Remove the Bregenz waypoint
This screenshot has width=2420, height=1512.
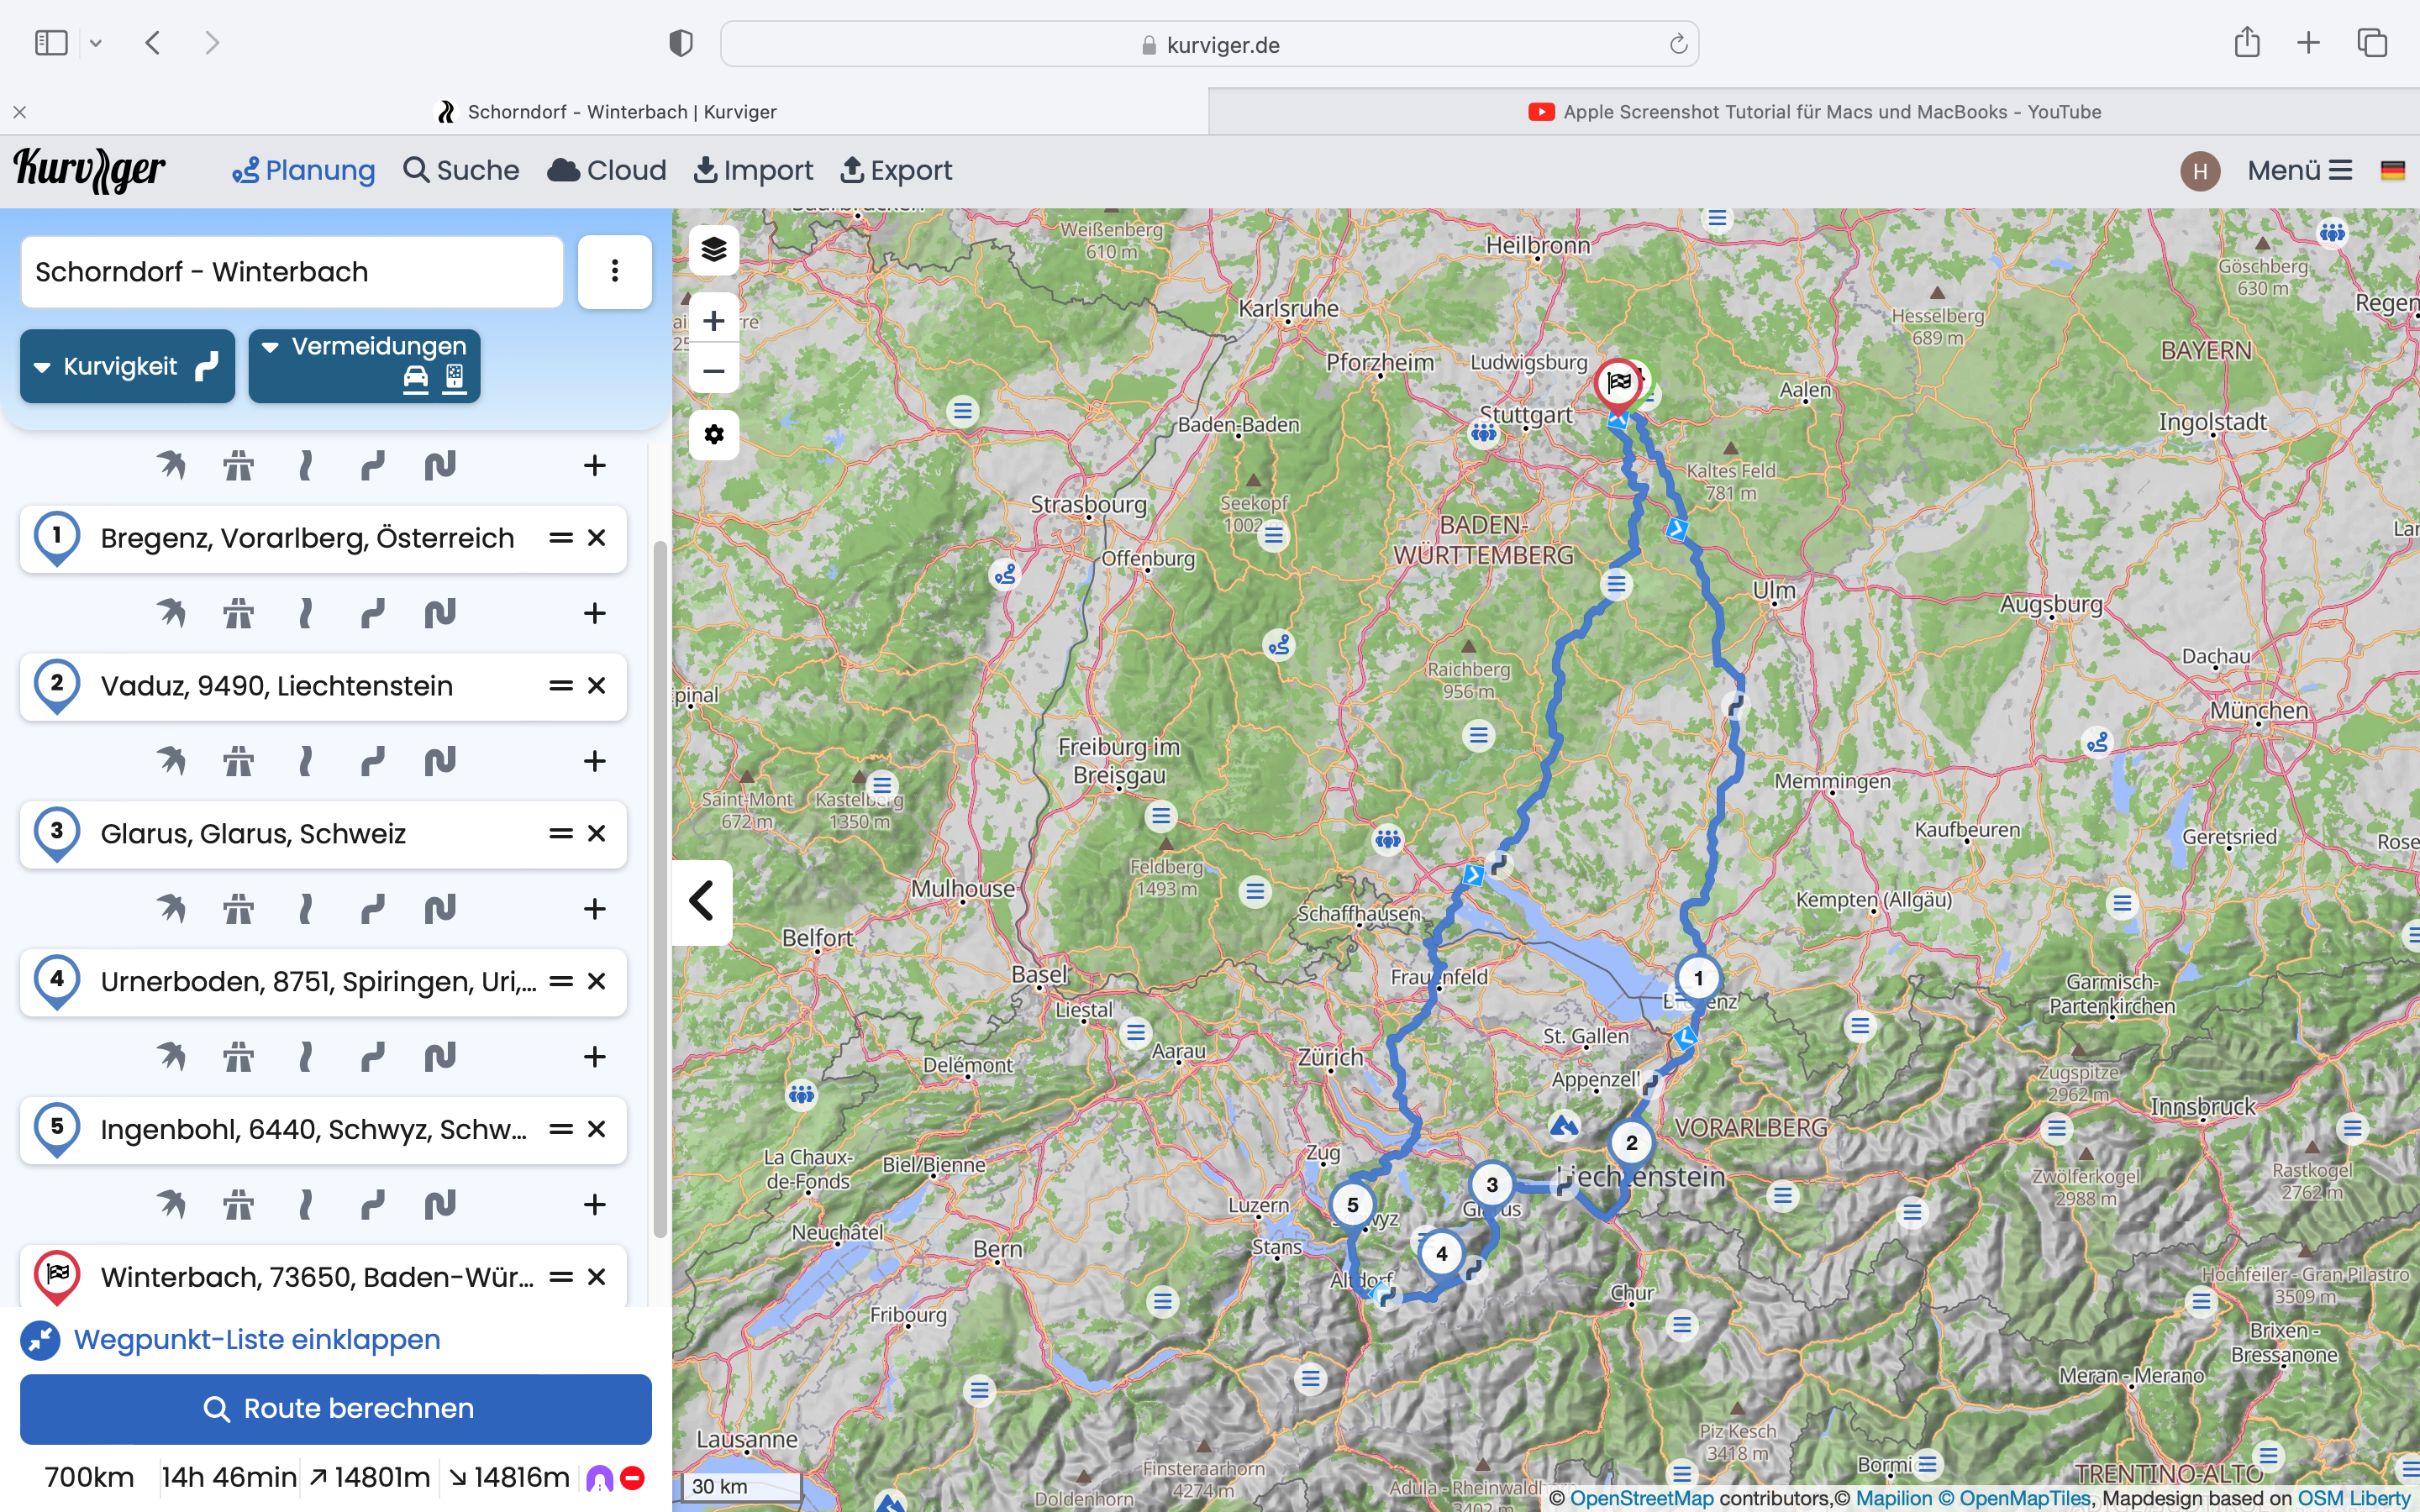(x=597, y=538)
